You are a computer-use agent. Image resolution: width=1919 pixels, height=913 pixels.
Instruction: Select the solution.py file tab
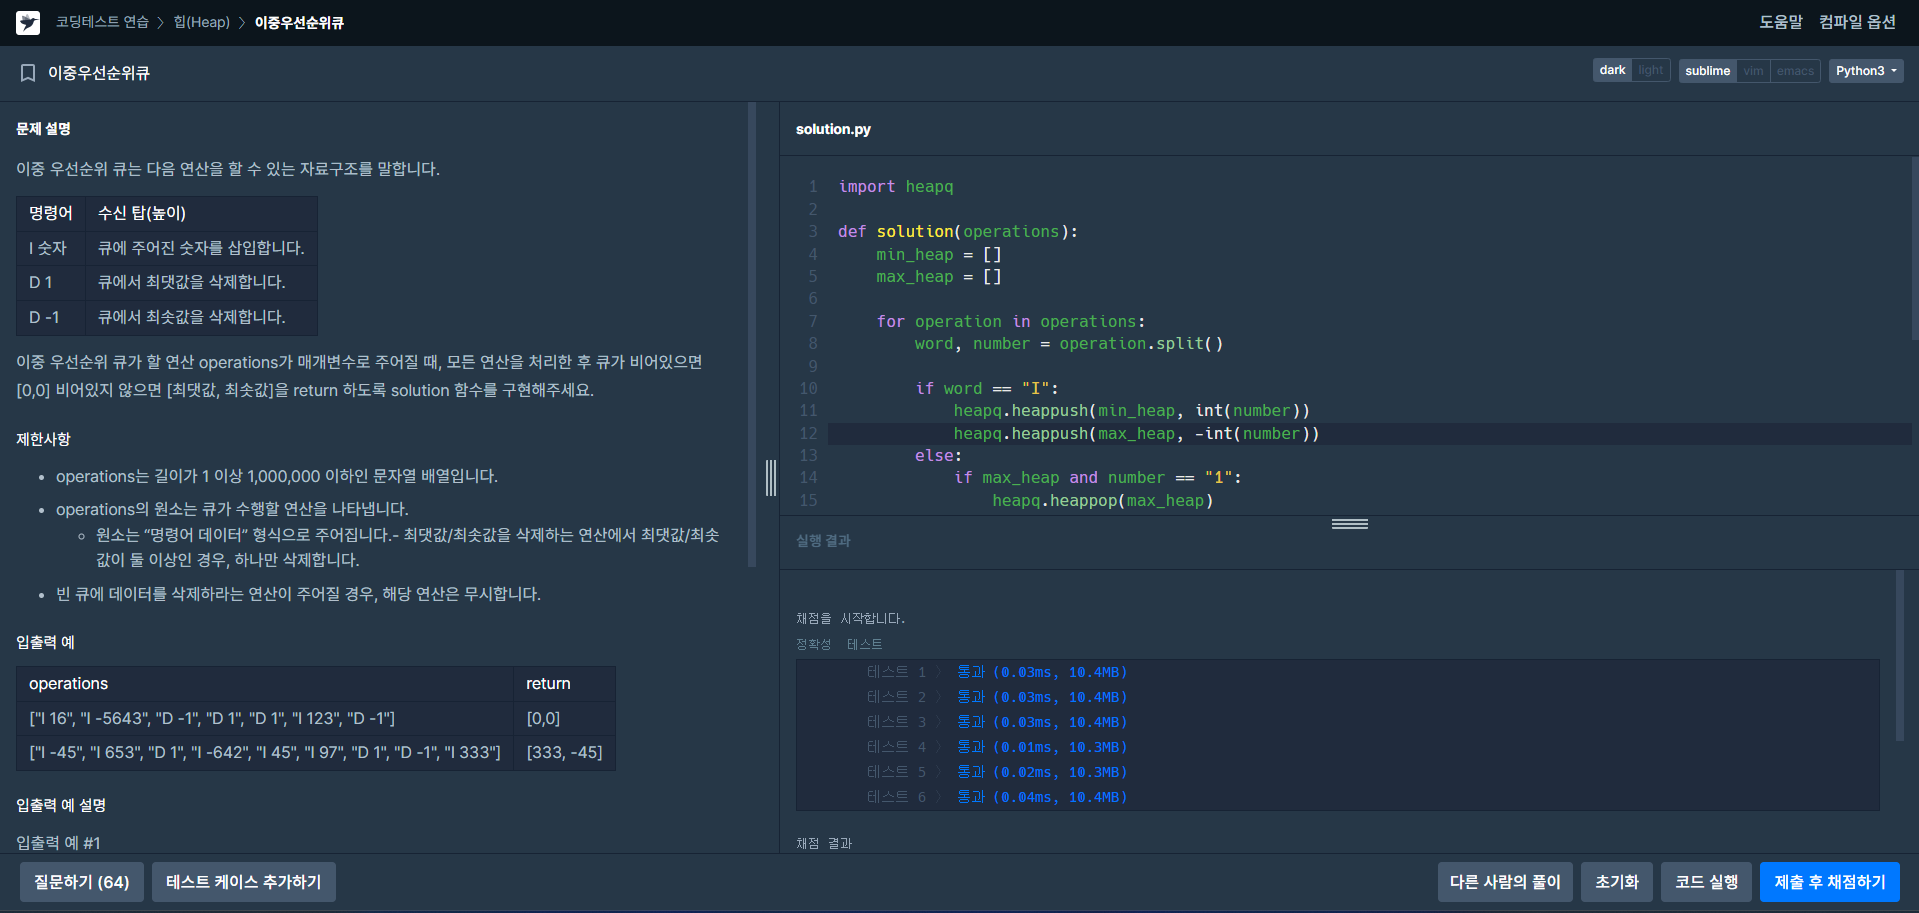(833, 129)
